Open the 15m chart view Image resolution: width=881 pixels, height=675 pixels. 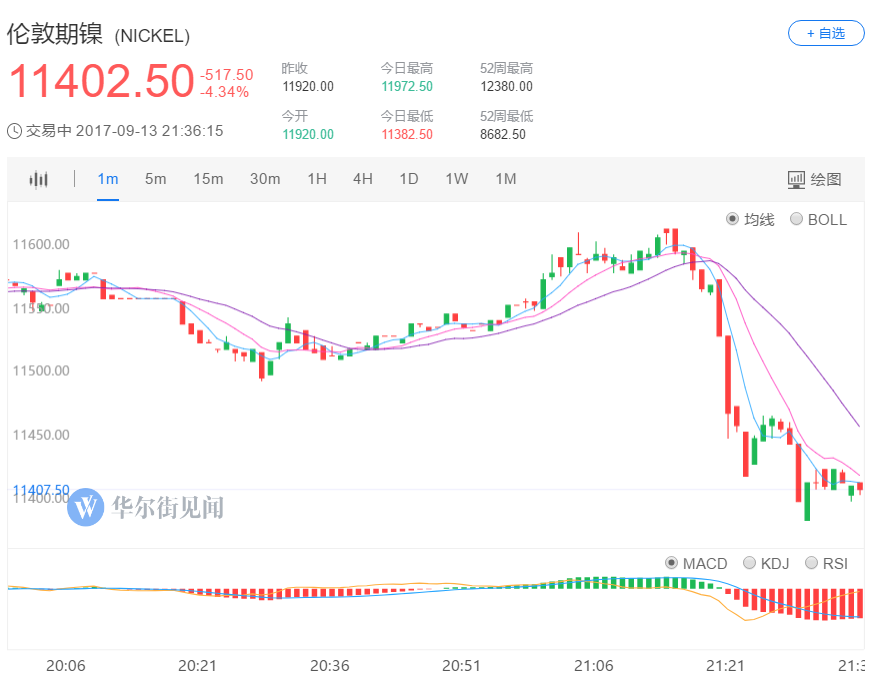coord(208,179)
